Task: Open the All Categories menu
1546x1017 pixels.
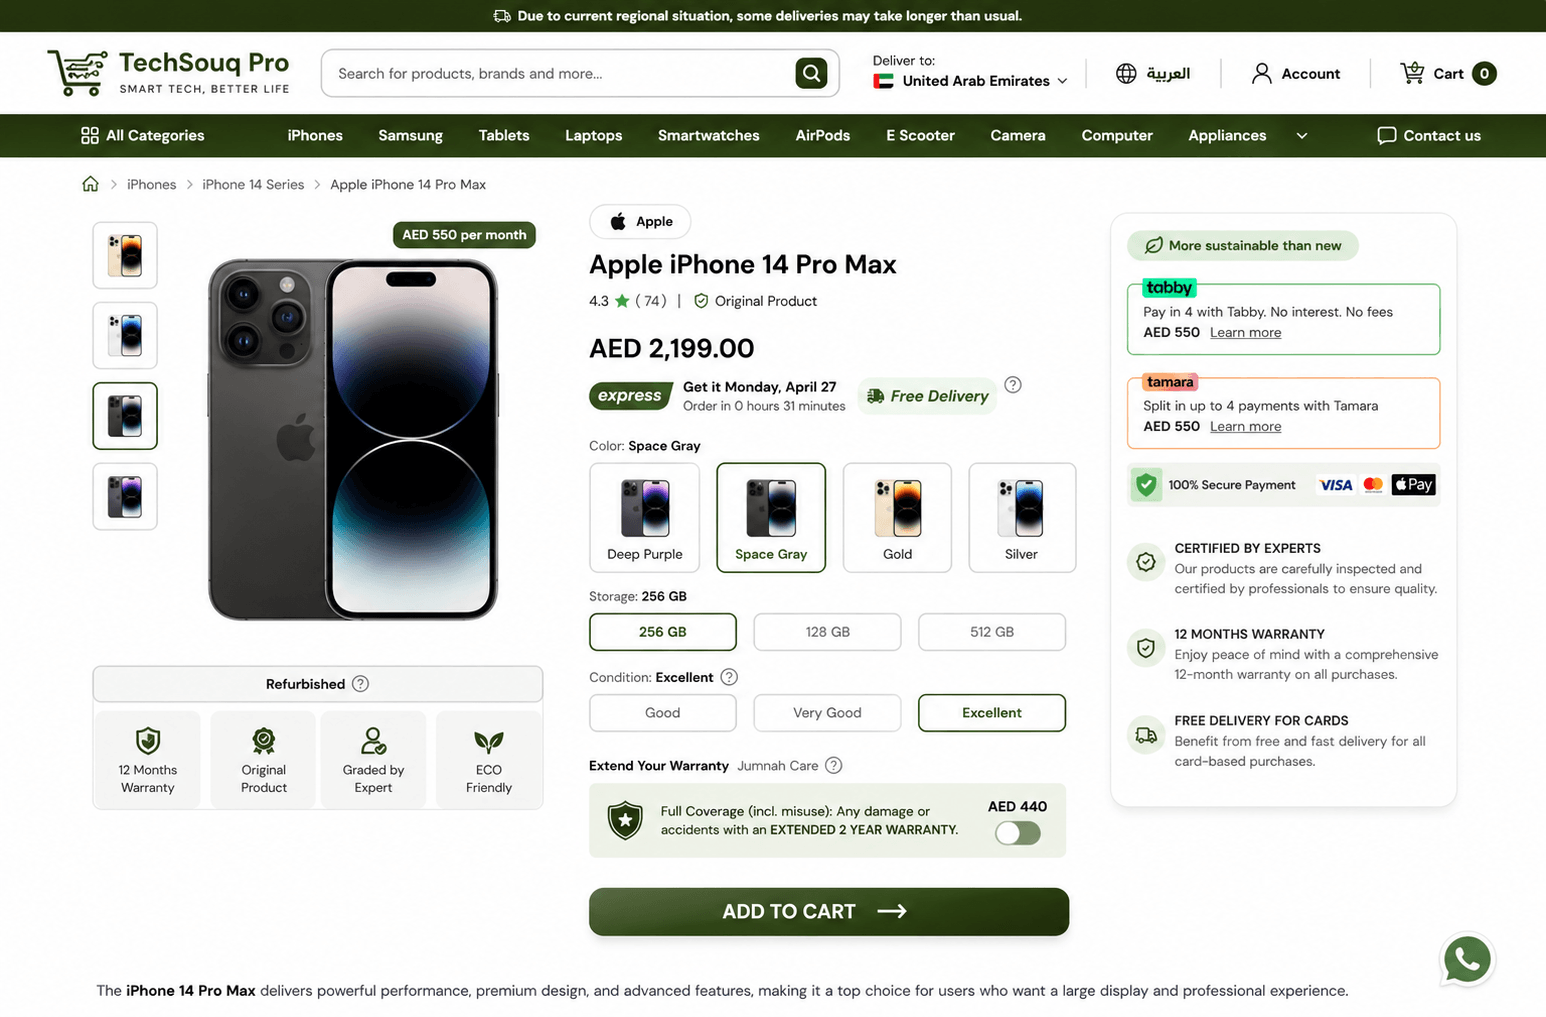Action: [x=142, y=136]
